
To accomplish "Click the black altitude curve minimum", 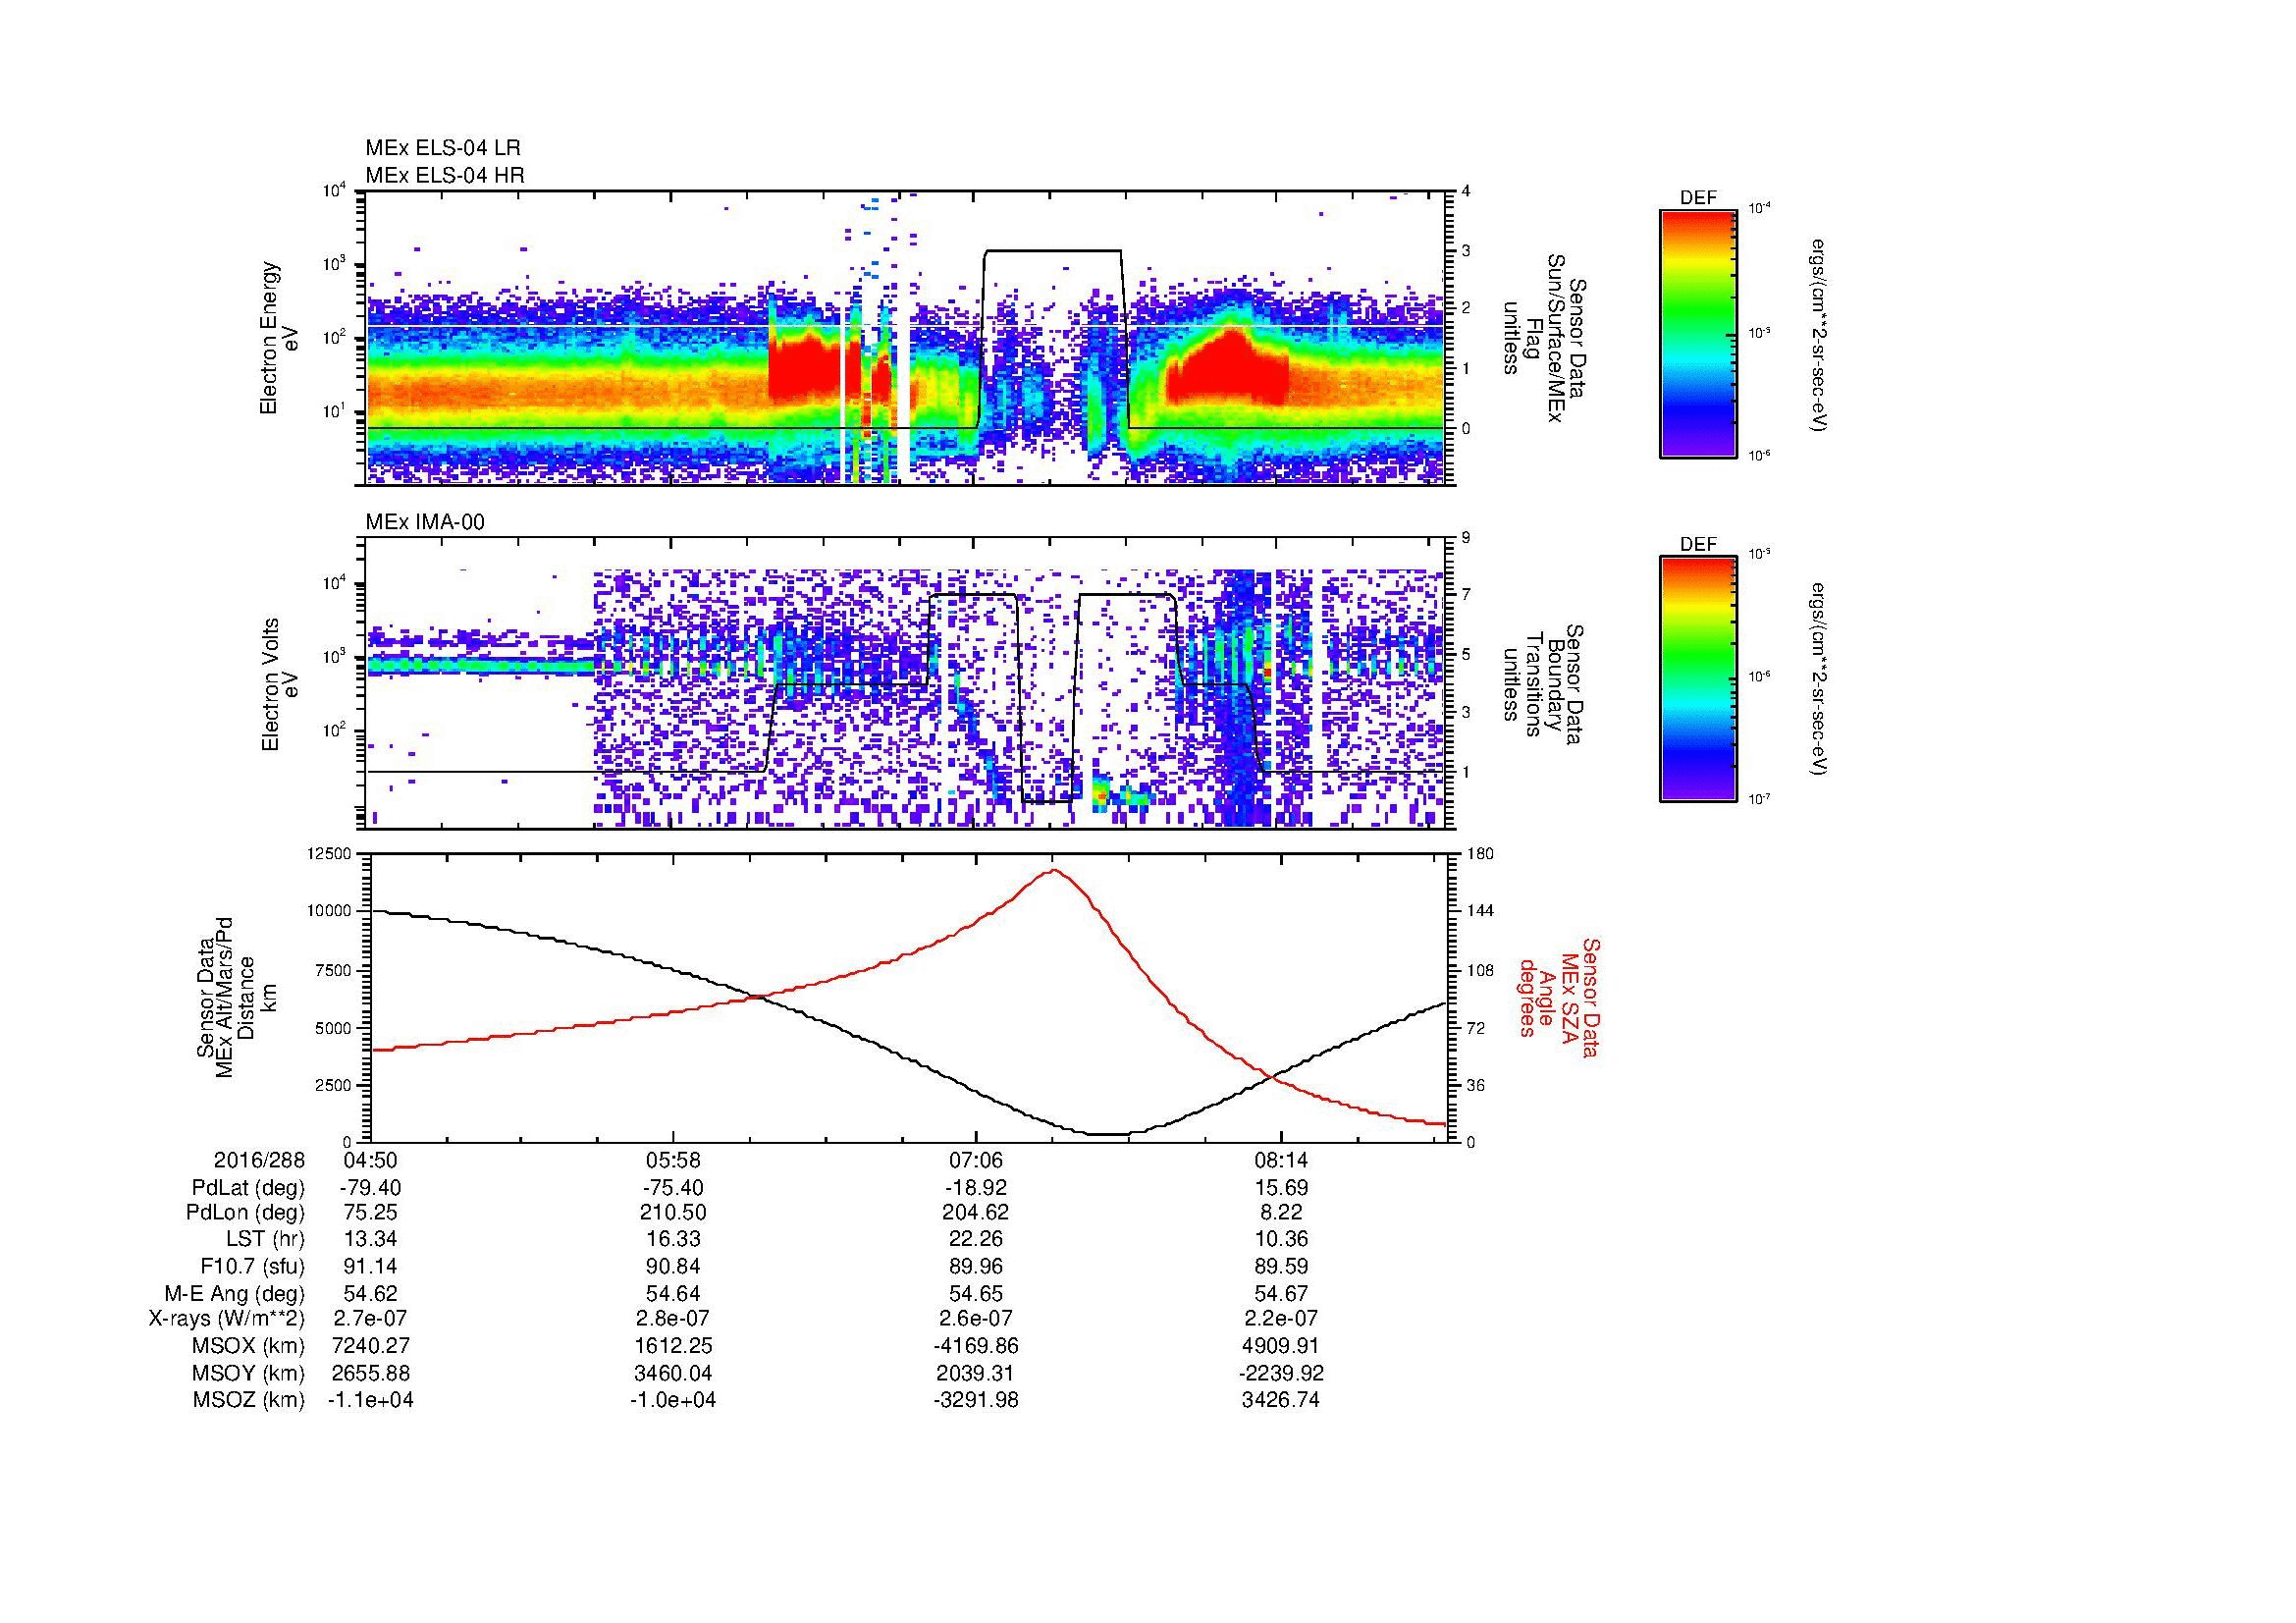I will 1107,1134.
